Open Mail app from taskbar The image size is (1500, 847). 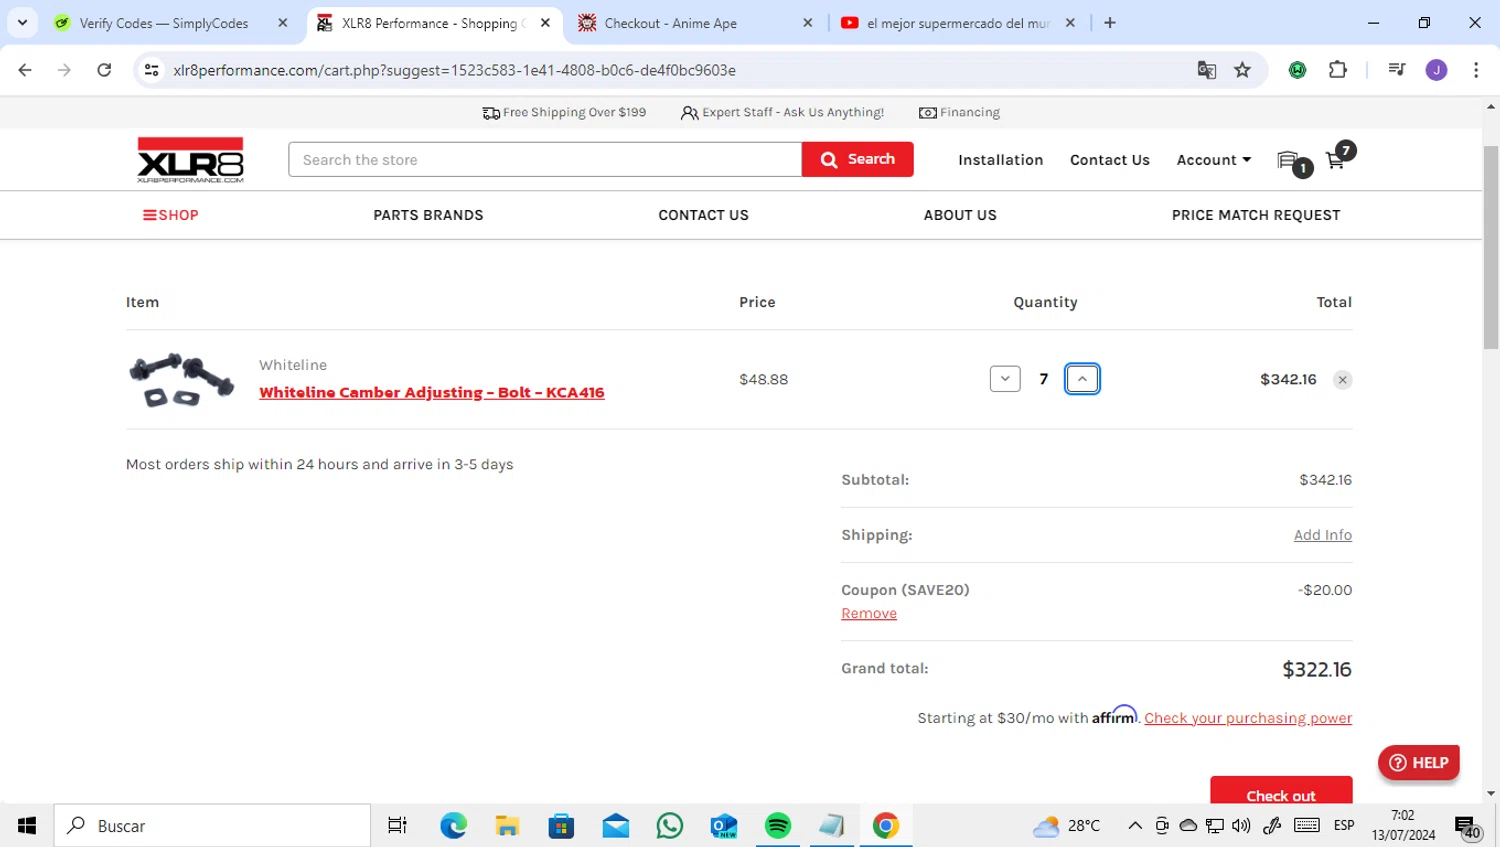[x=615, y=826]
